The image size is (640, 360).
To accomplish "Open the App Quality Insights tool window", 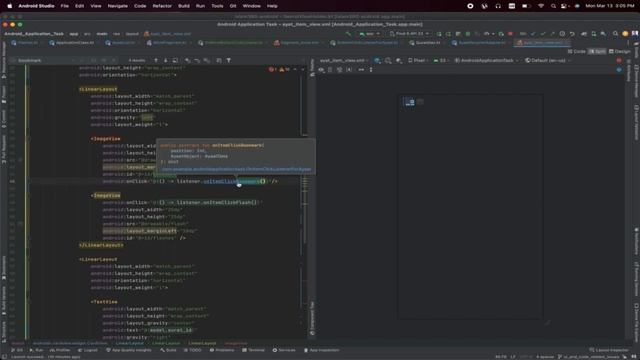I will [x=129, y=350].
